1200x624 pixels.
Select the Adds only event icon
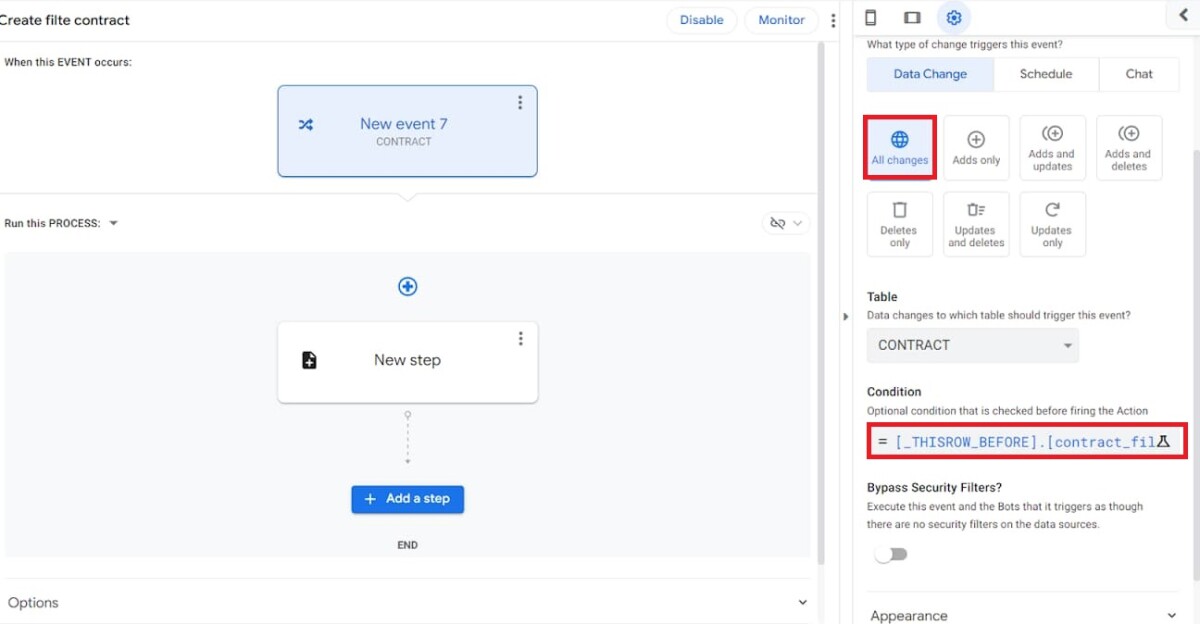976,147
